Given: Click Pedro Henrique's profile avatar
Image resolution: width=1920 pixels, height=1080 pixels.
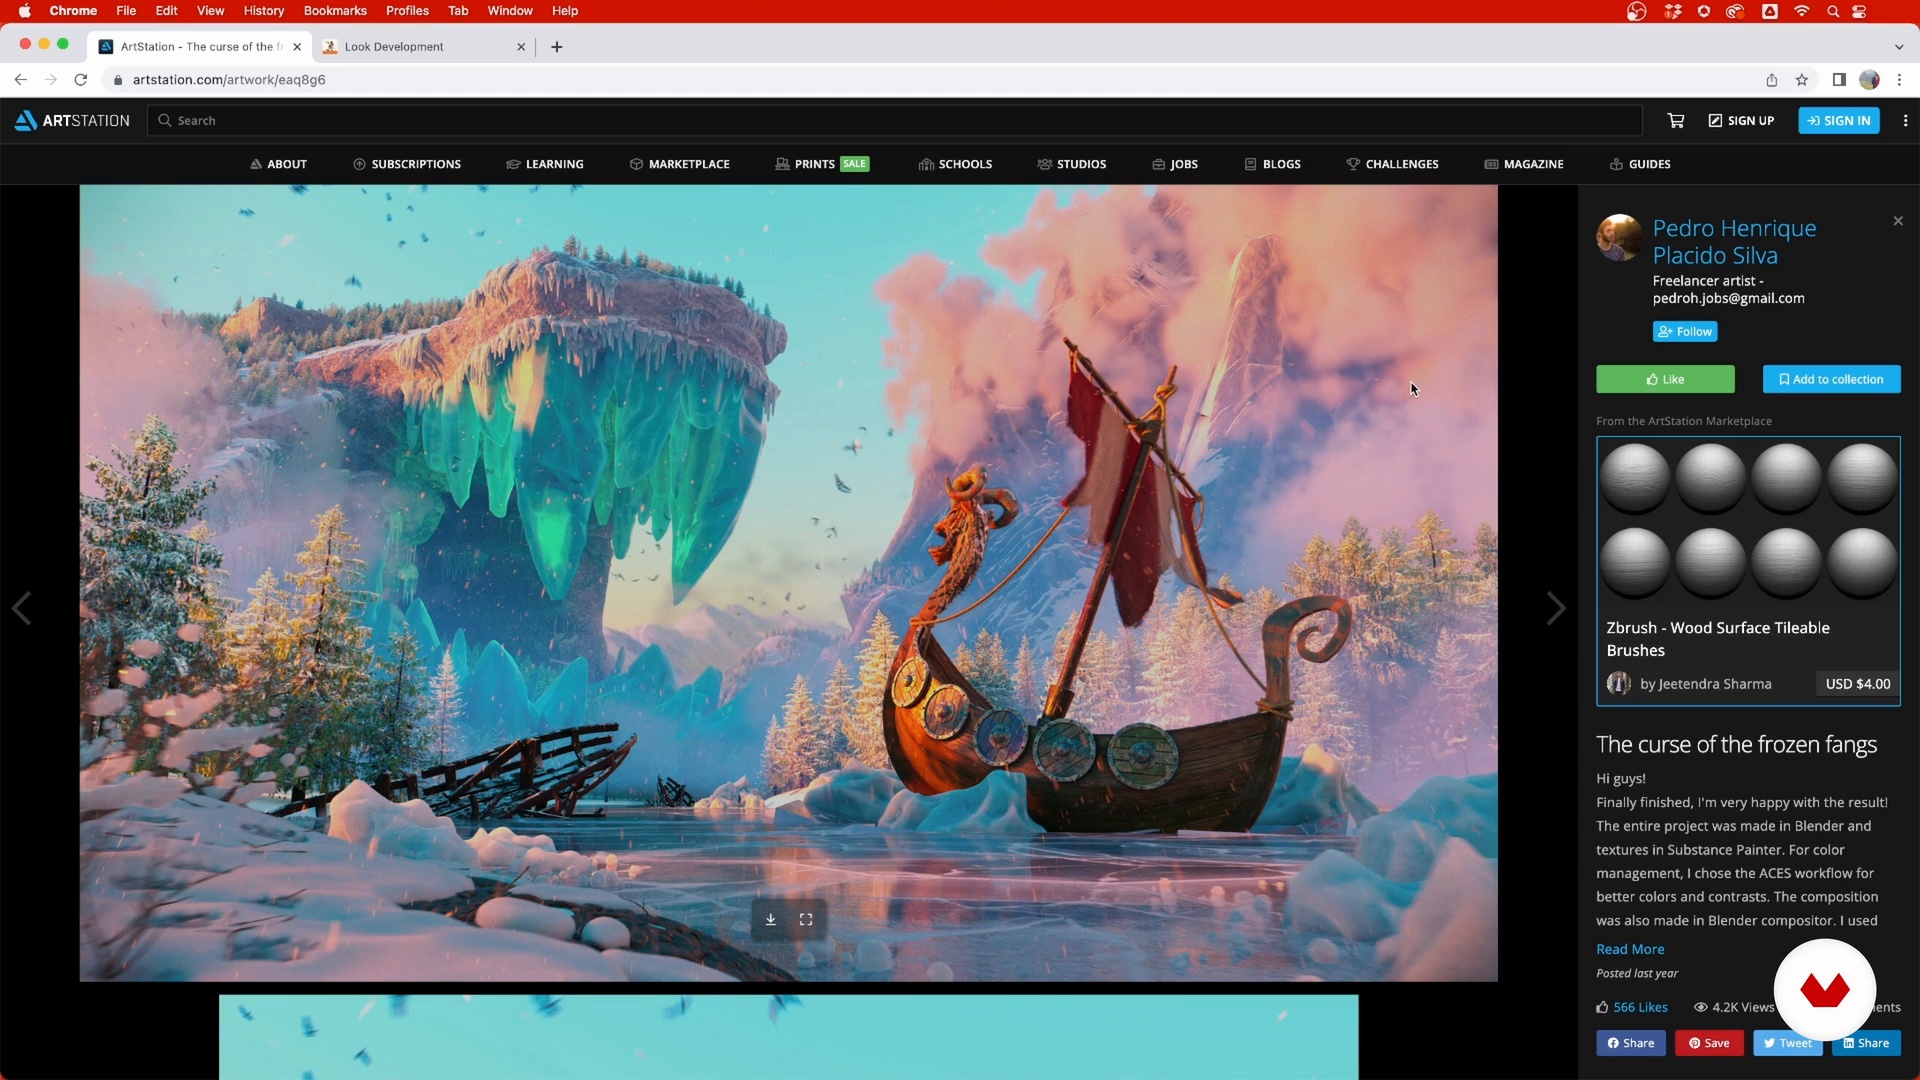Looking at the screenshot, I should [1619, 237].
